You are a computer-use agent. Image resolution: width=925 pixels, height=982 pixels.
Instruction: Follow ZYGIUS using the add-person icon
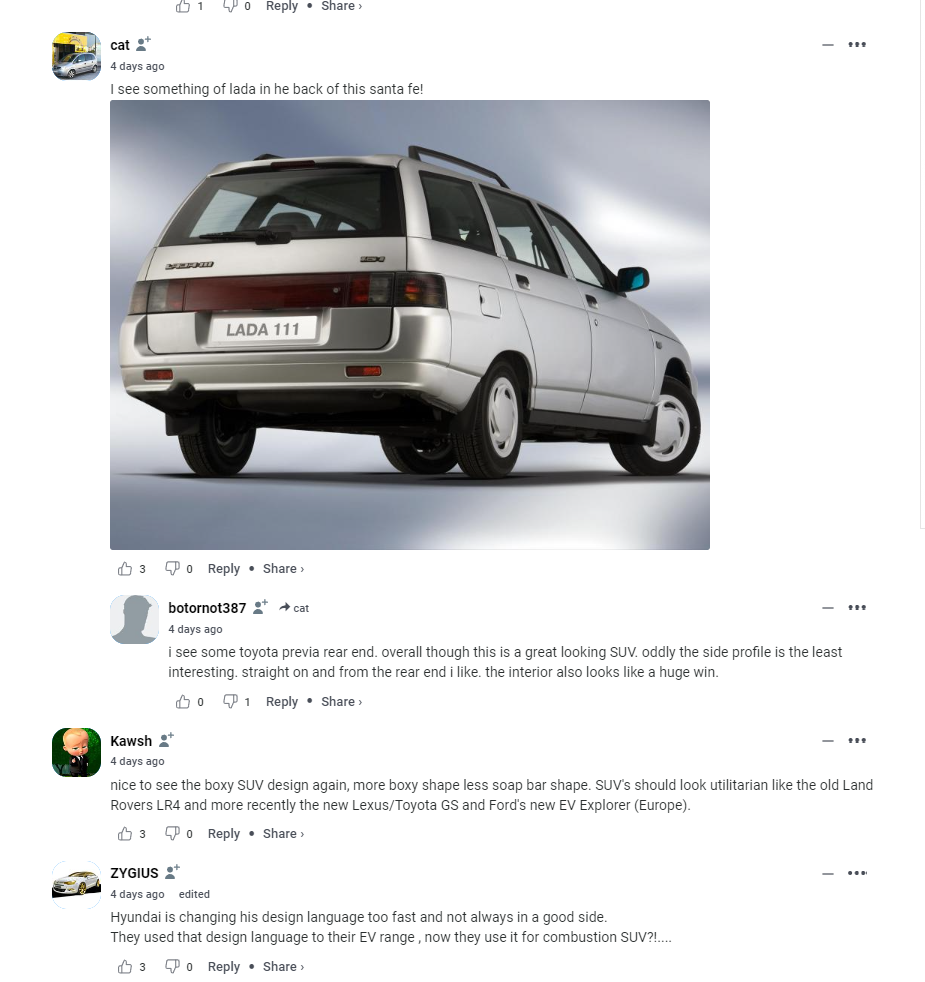coord(172,872)
